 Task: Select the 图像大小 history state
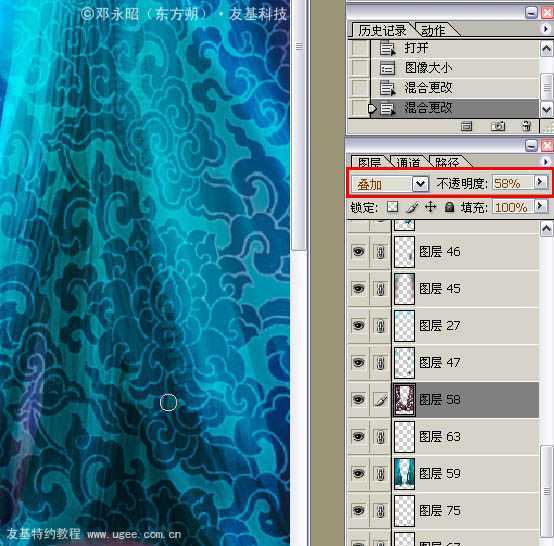455,68
